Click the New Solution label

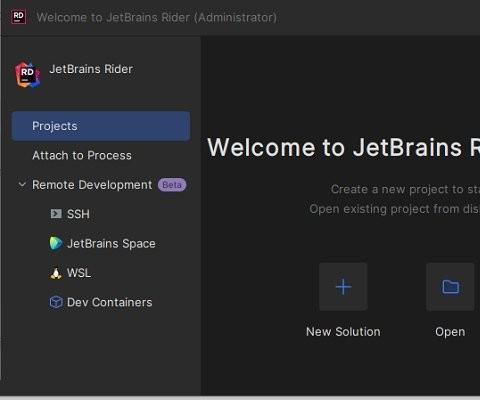[x=343, y=332]
